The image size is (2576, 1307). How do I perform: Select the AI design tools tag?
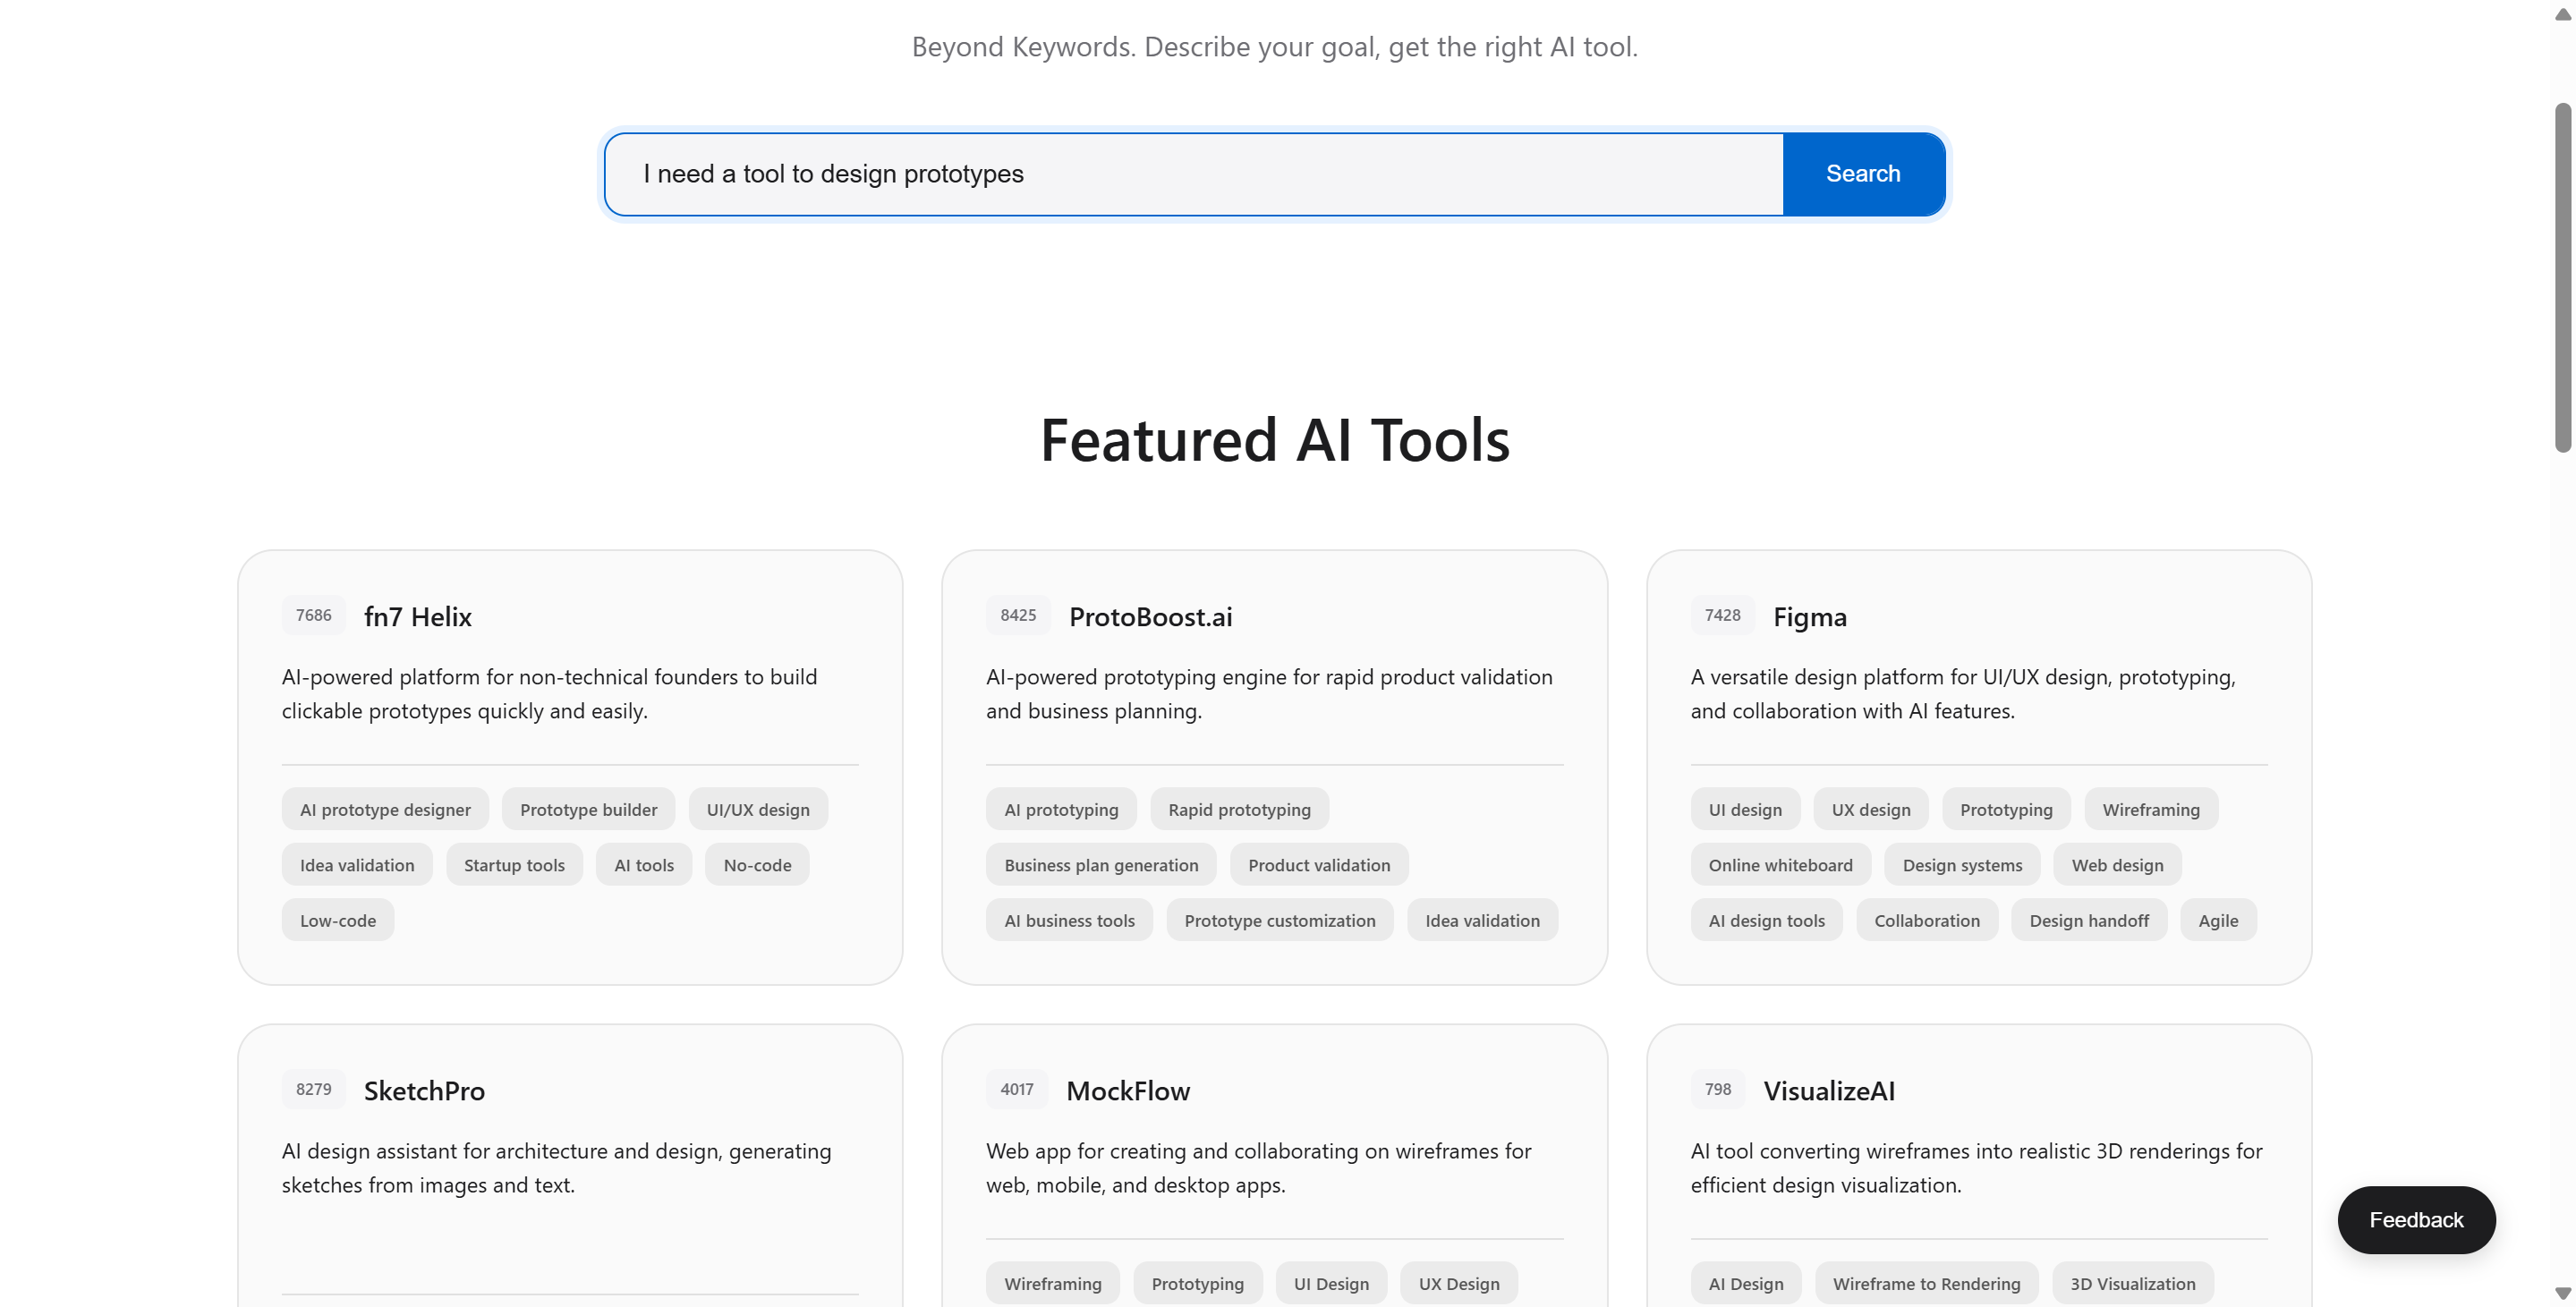pos(1766,920)
